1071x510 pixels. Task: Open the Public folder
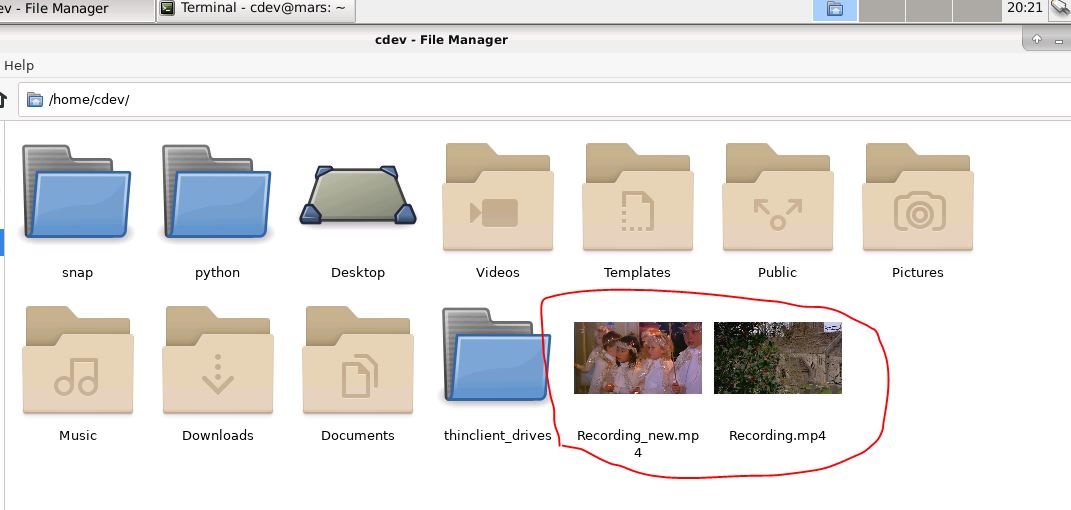point(777,197)
